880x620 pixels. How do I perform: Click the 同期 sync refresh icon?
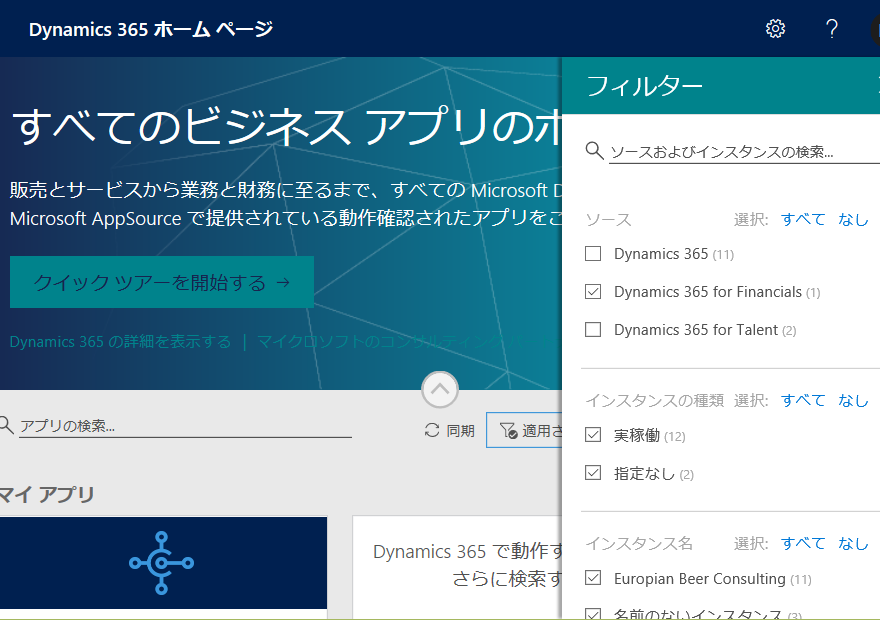pos(432,430)
